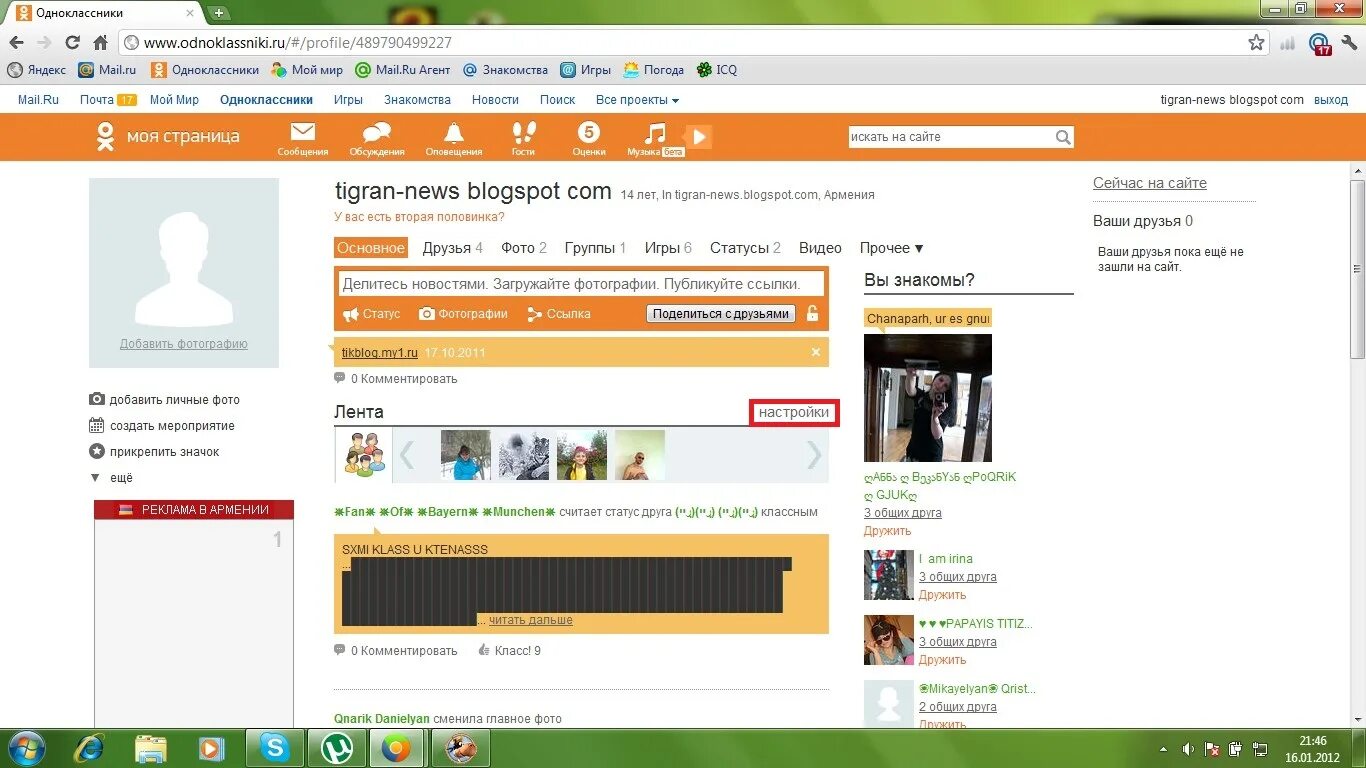Select the Основное tab
The width and height of the screenshot is (1366, 768).
(x=371, y=248)
